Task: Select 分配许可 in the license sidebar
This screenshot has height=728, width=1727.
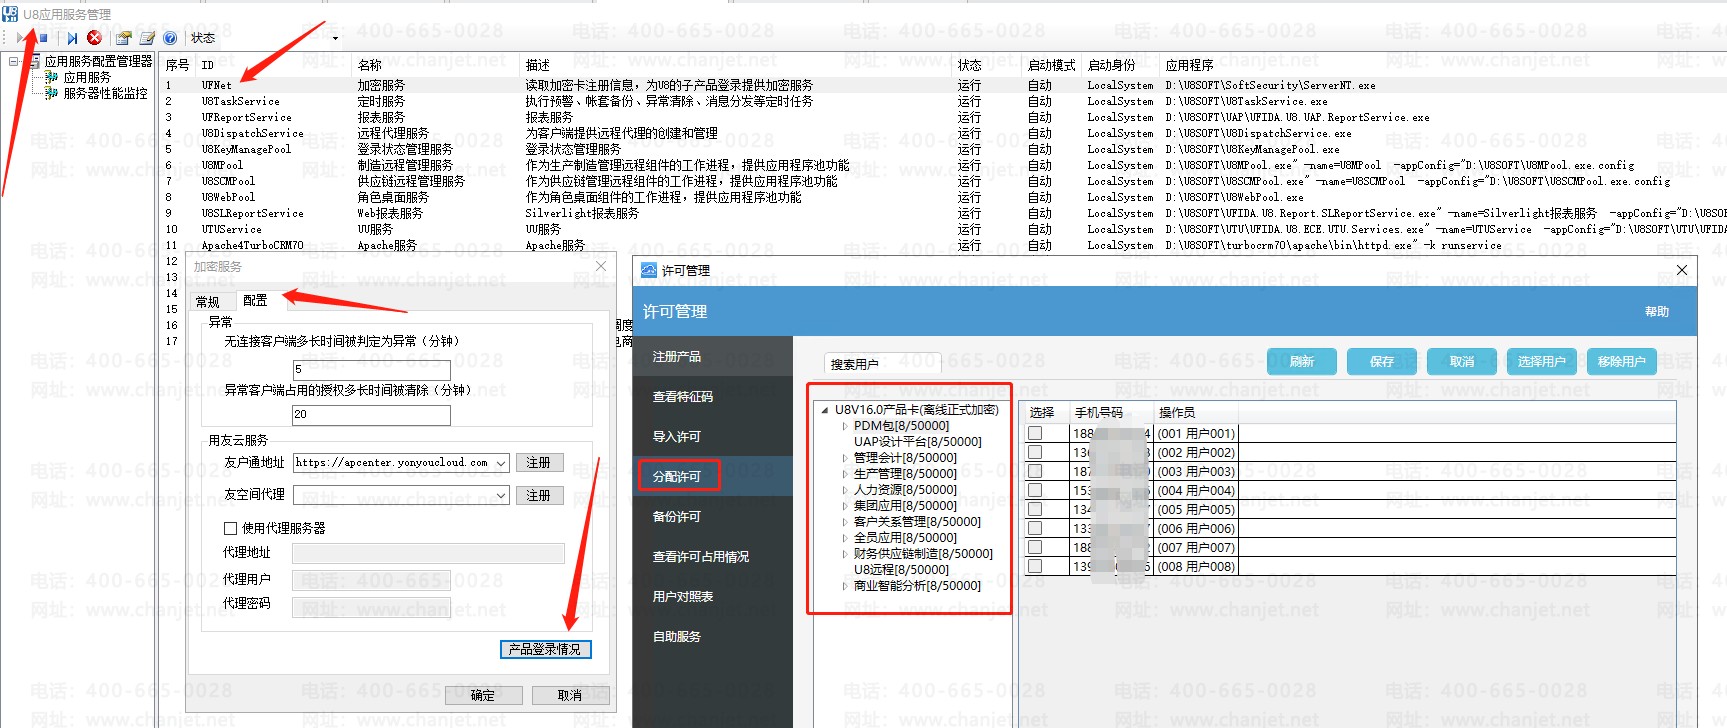Action: [713, 477]
